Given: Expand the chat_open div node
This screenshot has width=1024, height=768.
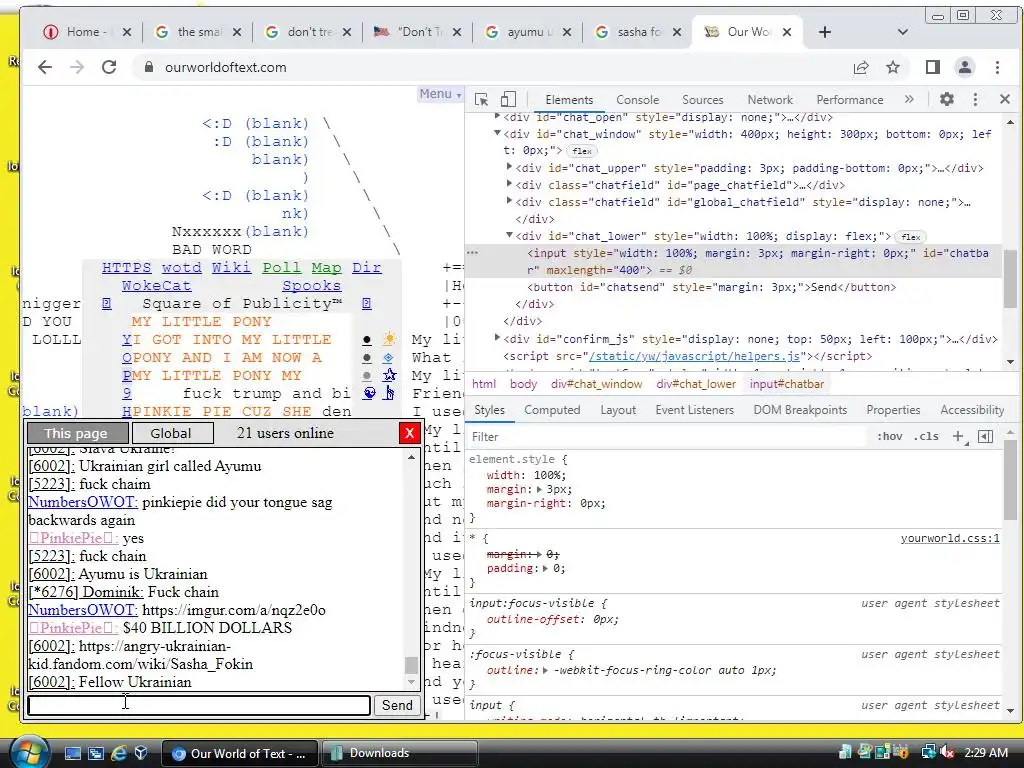Looking at the screenshot, I should (x=497, y=116).
